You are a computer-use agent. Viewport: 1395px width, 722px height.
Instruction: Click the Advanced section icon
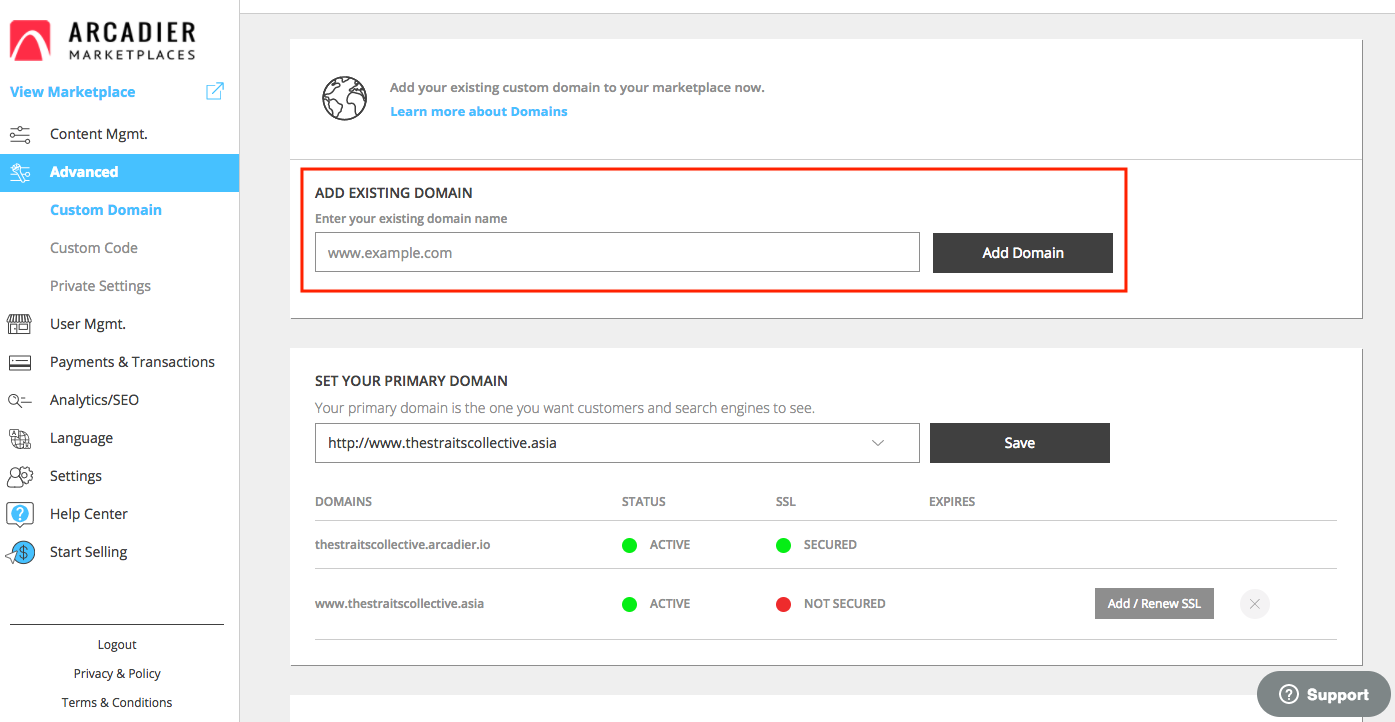20,172
